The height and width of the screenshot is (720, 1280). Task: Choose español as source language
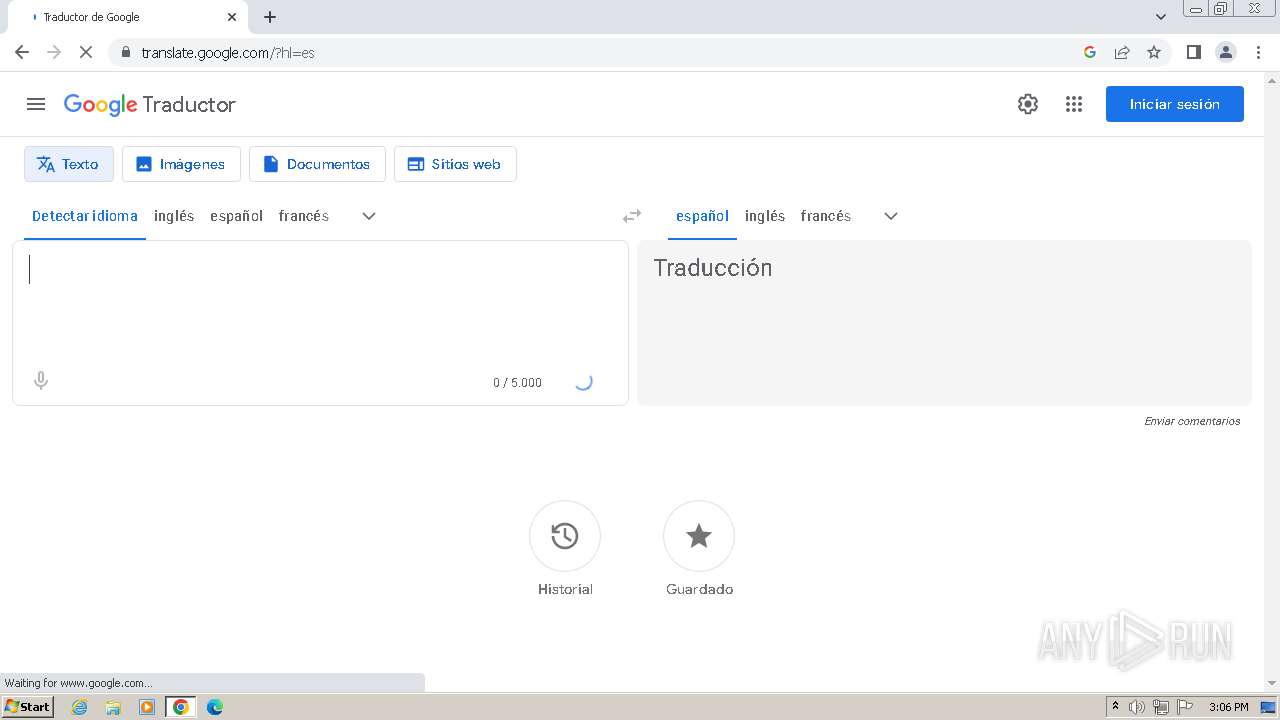236,216
